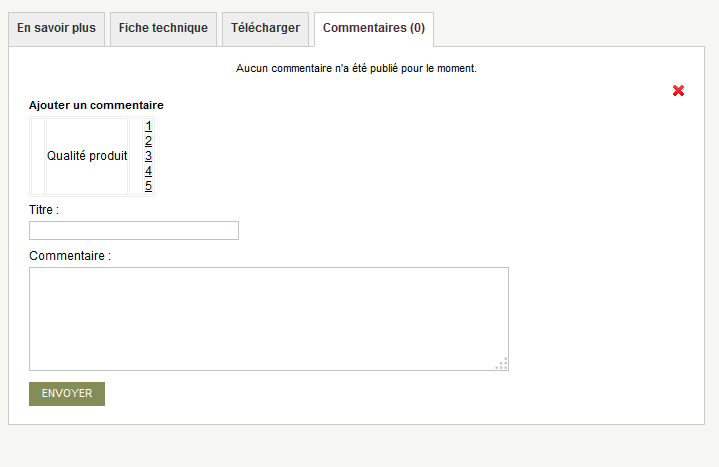Submit the form with ENVOYER button
Viewport: 719px width, 467px height.
point(67,394)
